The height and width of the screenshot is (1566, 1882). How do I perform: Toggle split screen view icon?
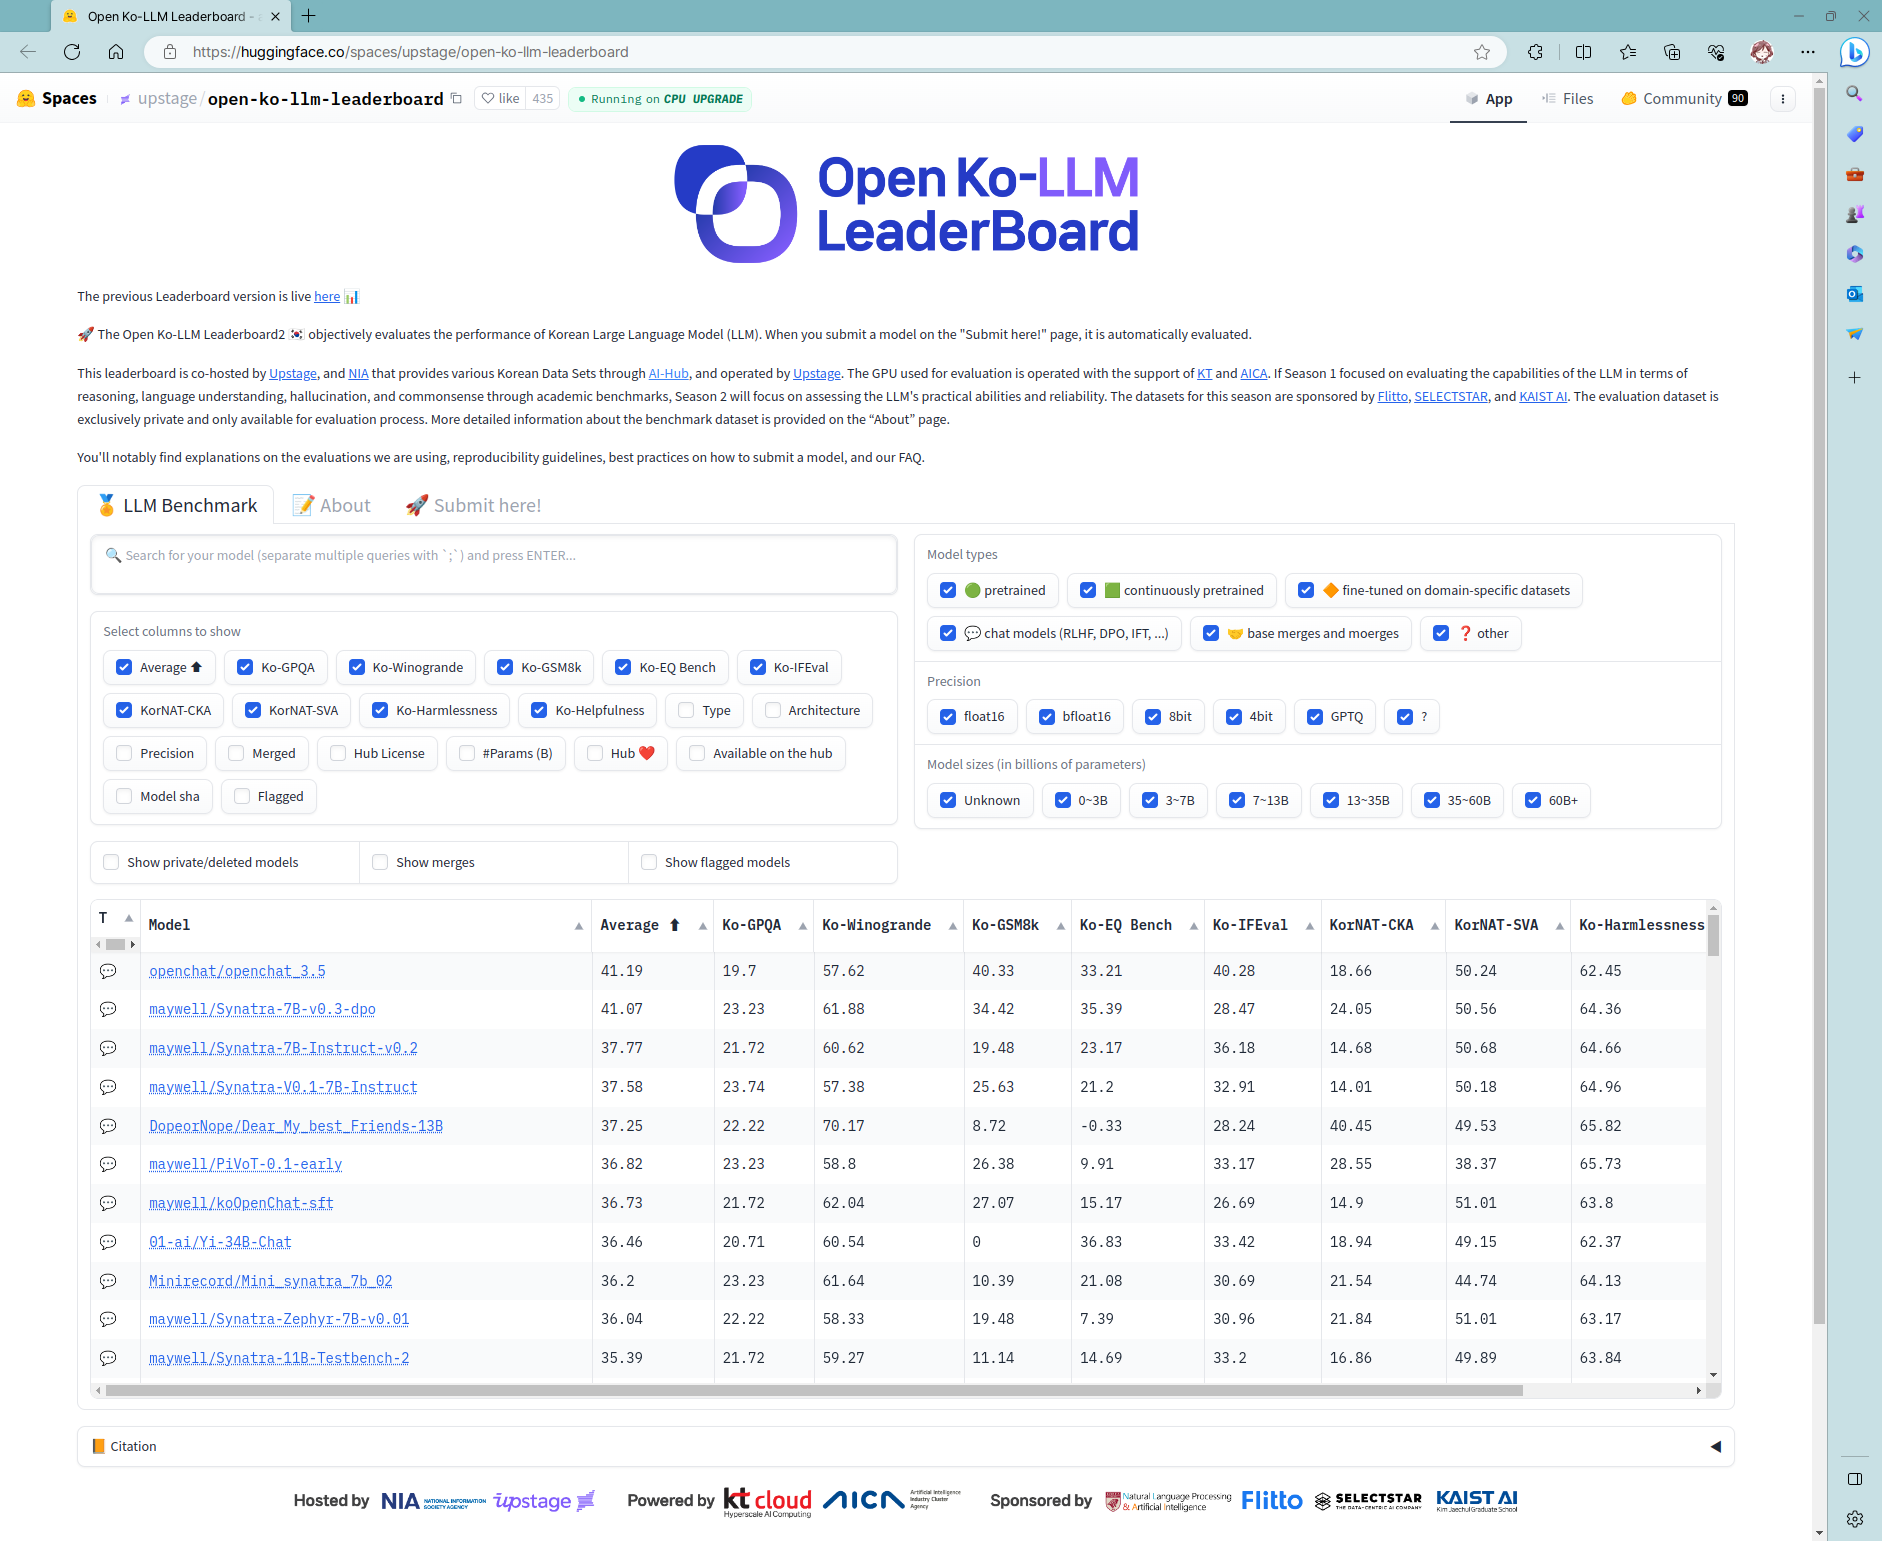1584,52
